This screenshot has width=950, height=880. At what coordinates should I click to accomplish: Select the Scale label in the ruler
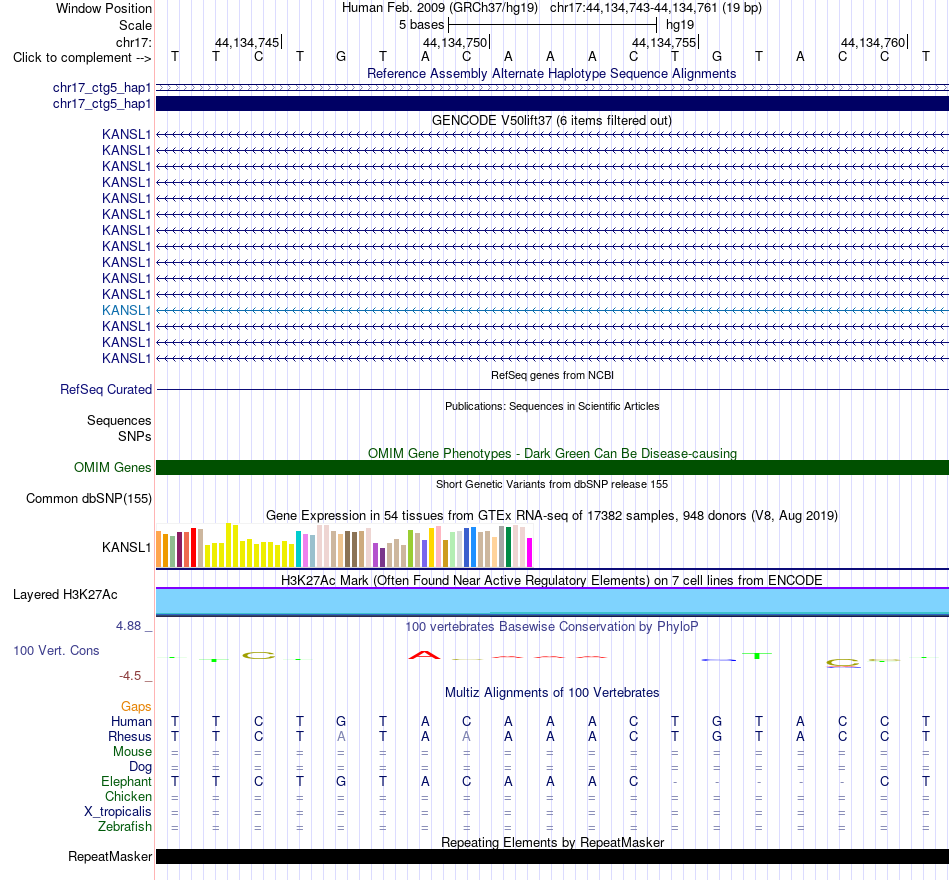coord(135,25)
